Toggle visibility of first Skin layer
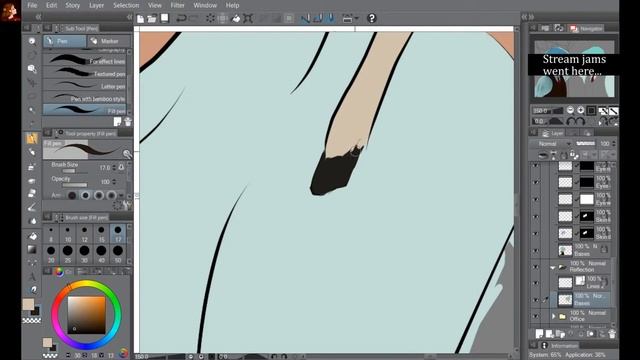 tap(536, 216)
